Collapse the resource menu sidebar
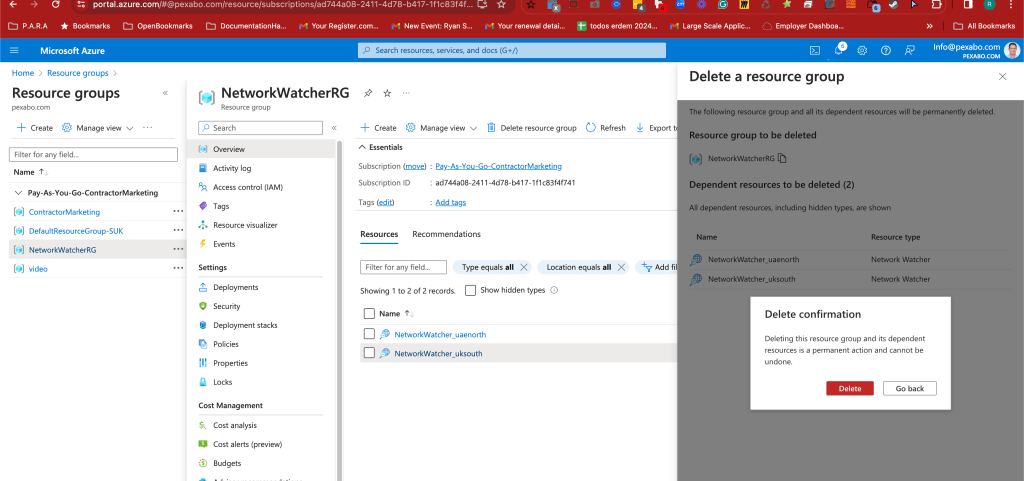Viewport: 1024px width, 481px height. (334, 128)
